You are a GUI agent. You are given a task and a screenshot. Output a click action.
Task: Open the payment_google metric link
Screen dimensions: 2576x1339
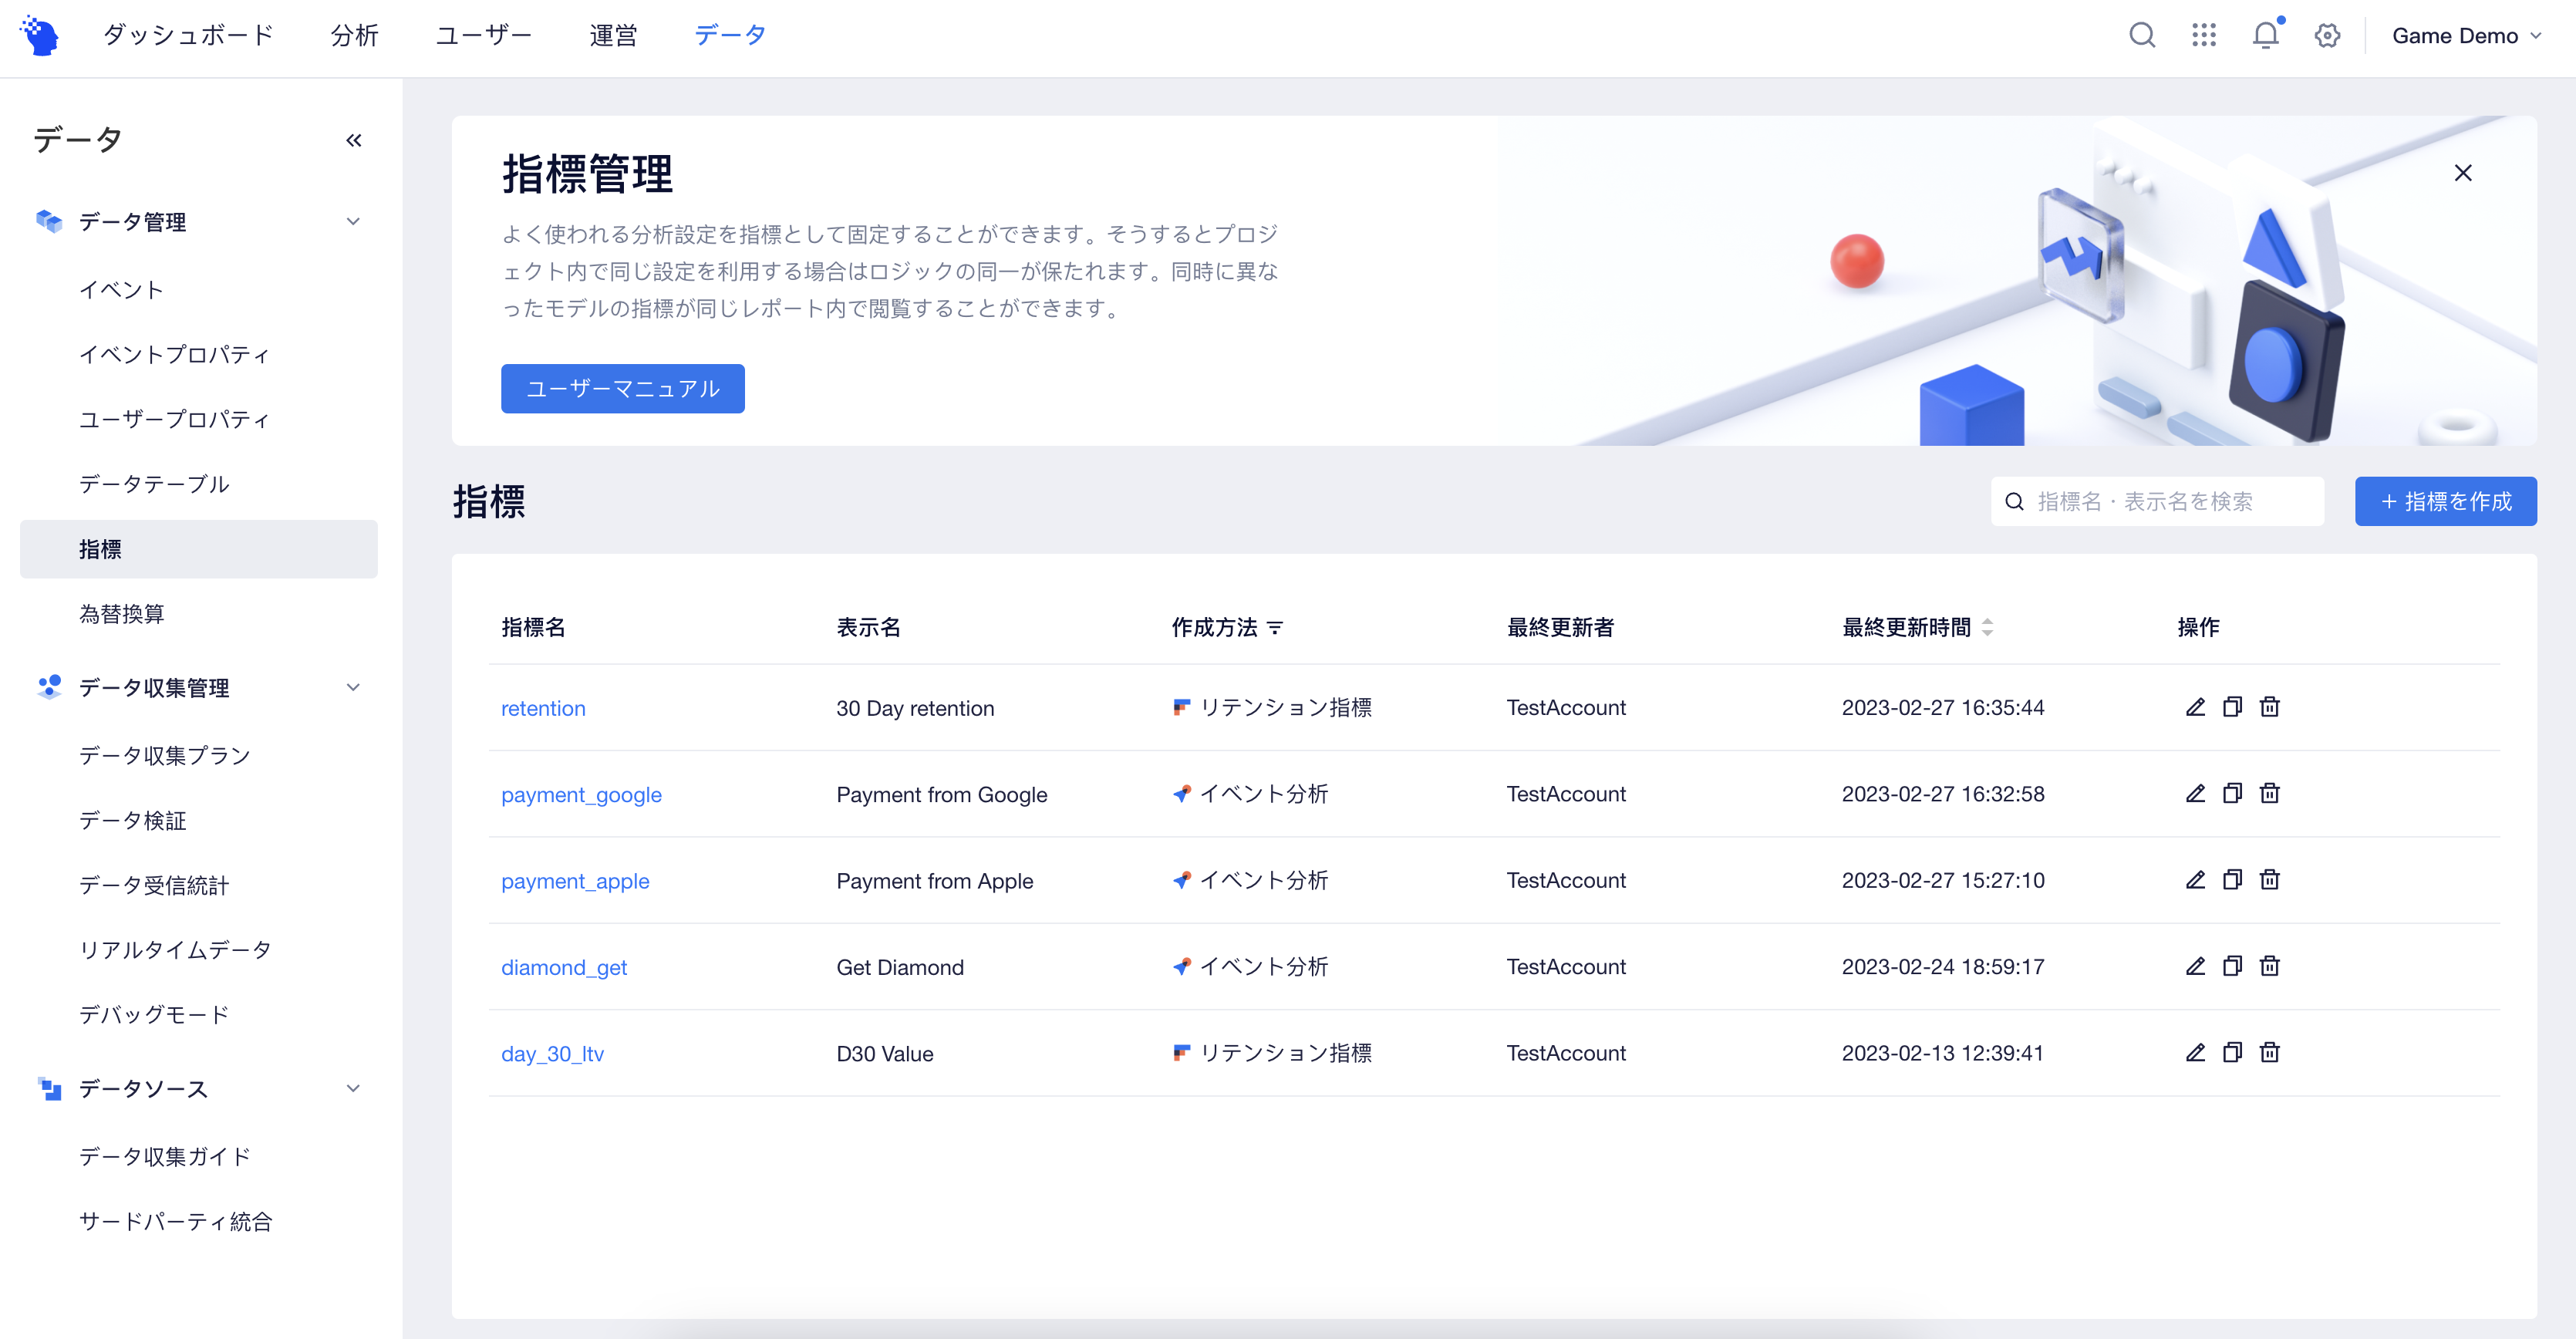point(581,795)
